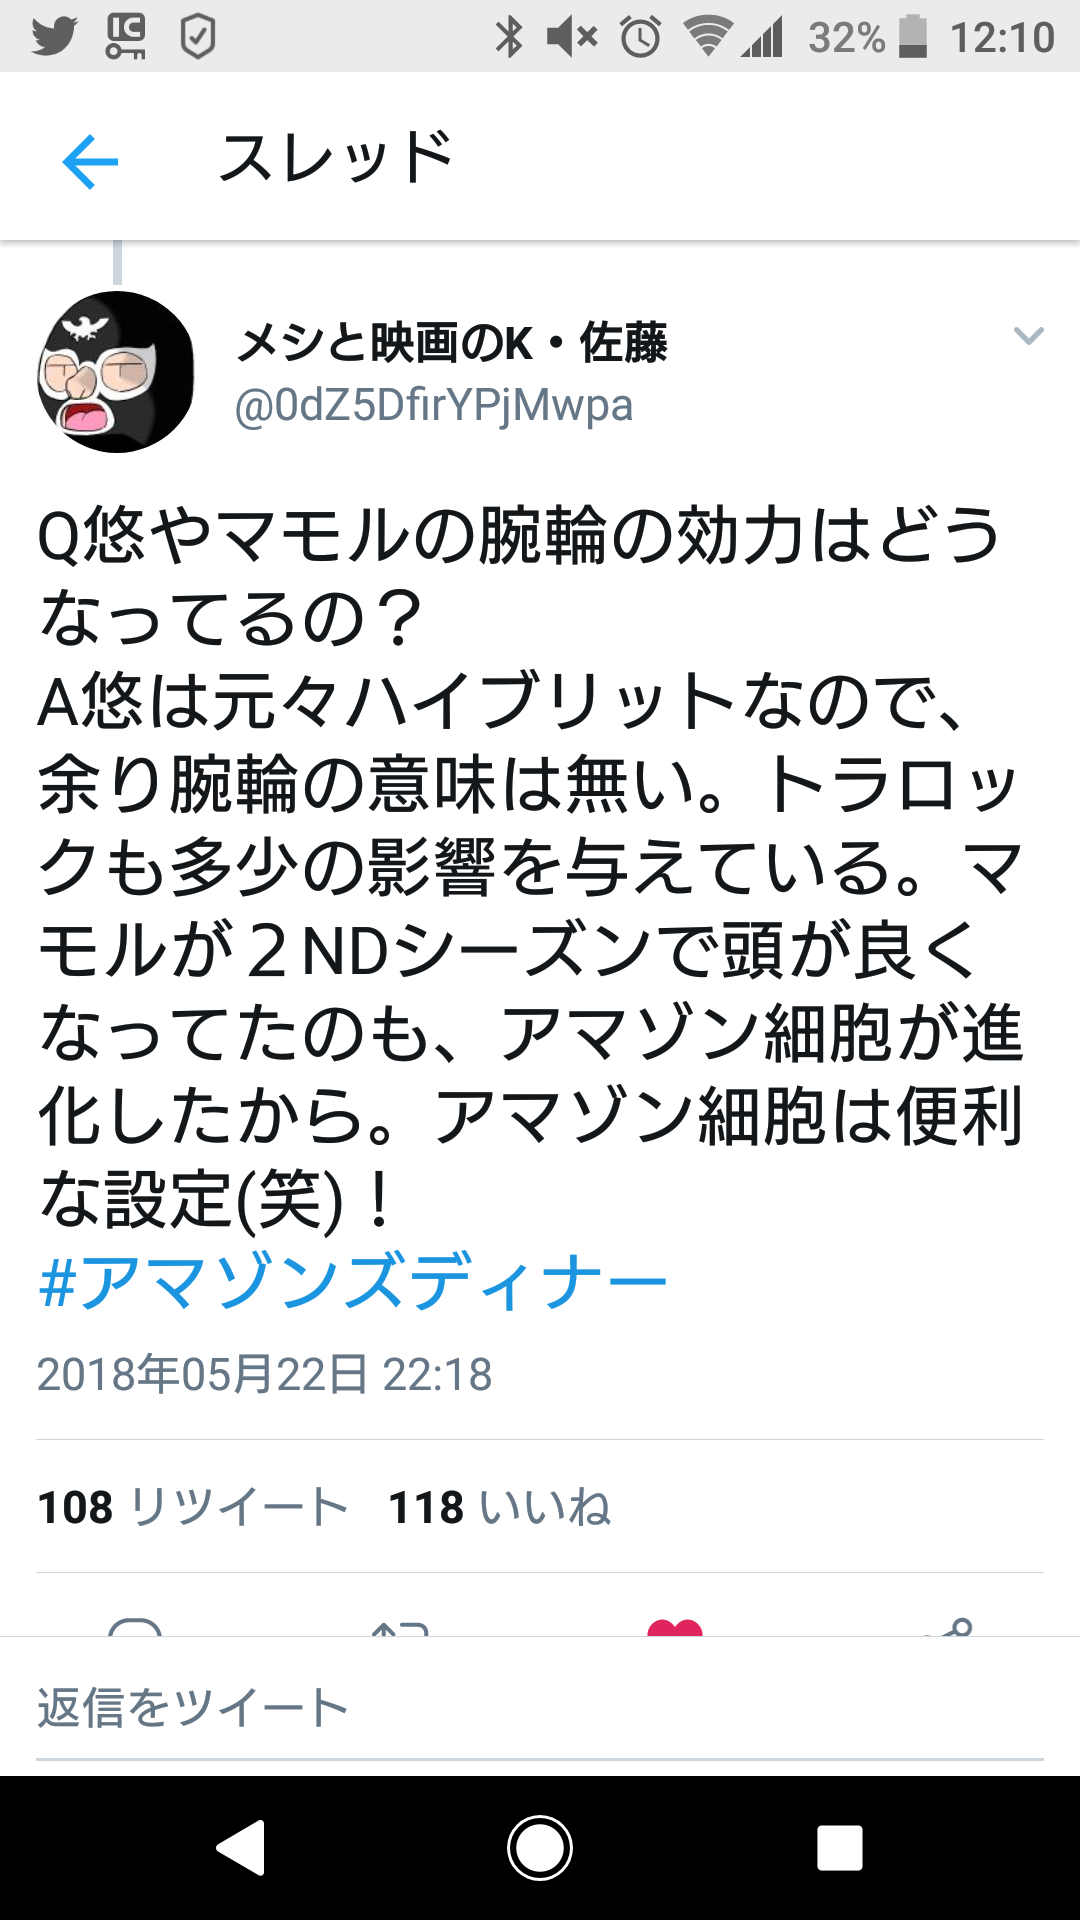Tap the tweet timestamp 2018年05月22日 22:18
The image size is (1080, 1920).
click(265, 1374)
